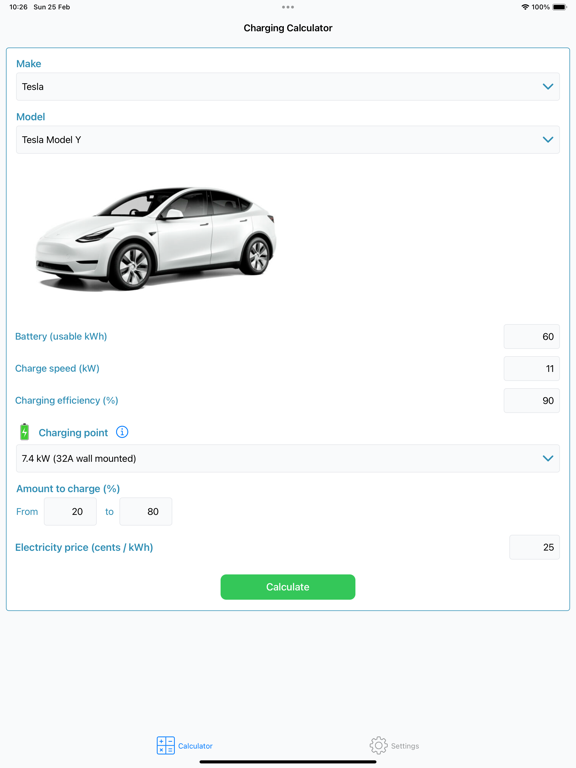Tap the 'Charging efficiency (%)' label
This screenshot has height=768, width=576.
(x=67, y=401)
